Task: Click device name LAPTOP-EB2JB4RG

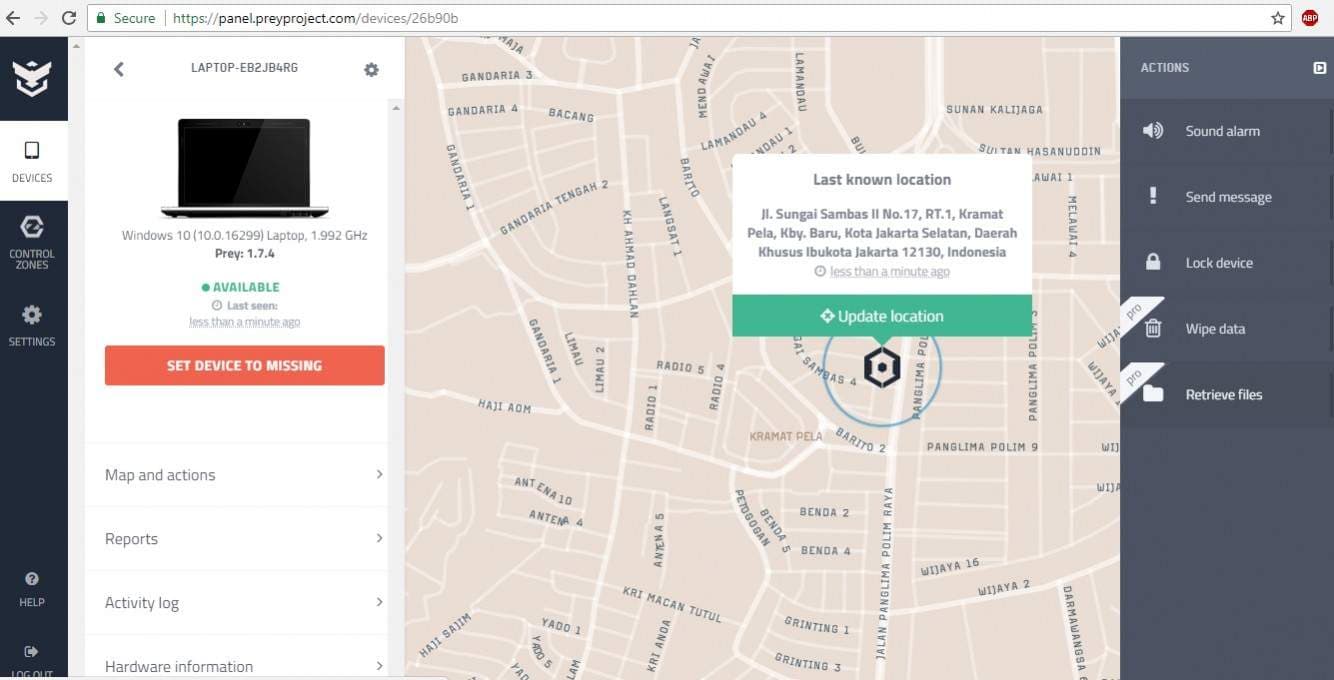Action: [x=245, y=68]
